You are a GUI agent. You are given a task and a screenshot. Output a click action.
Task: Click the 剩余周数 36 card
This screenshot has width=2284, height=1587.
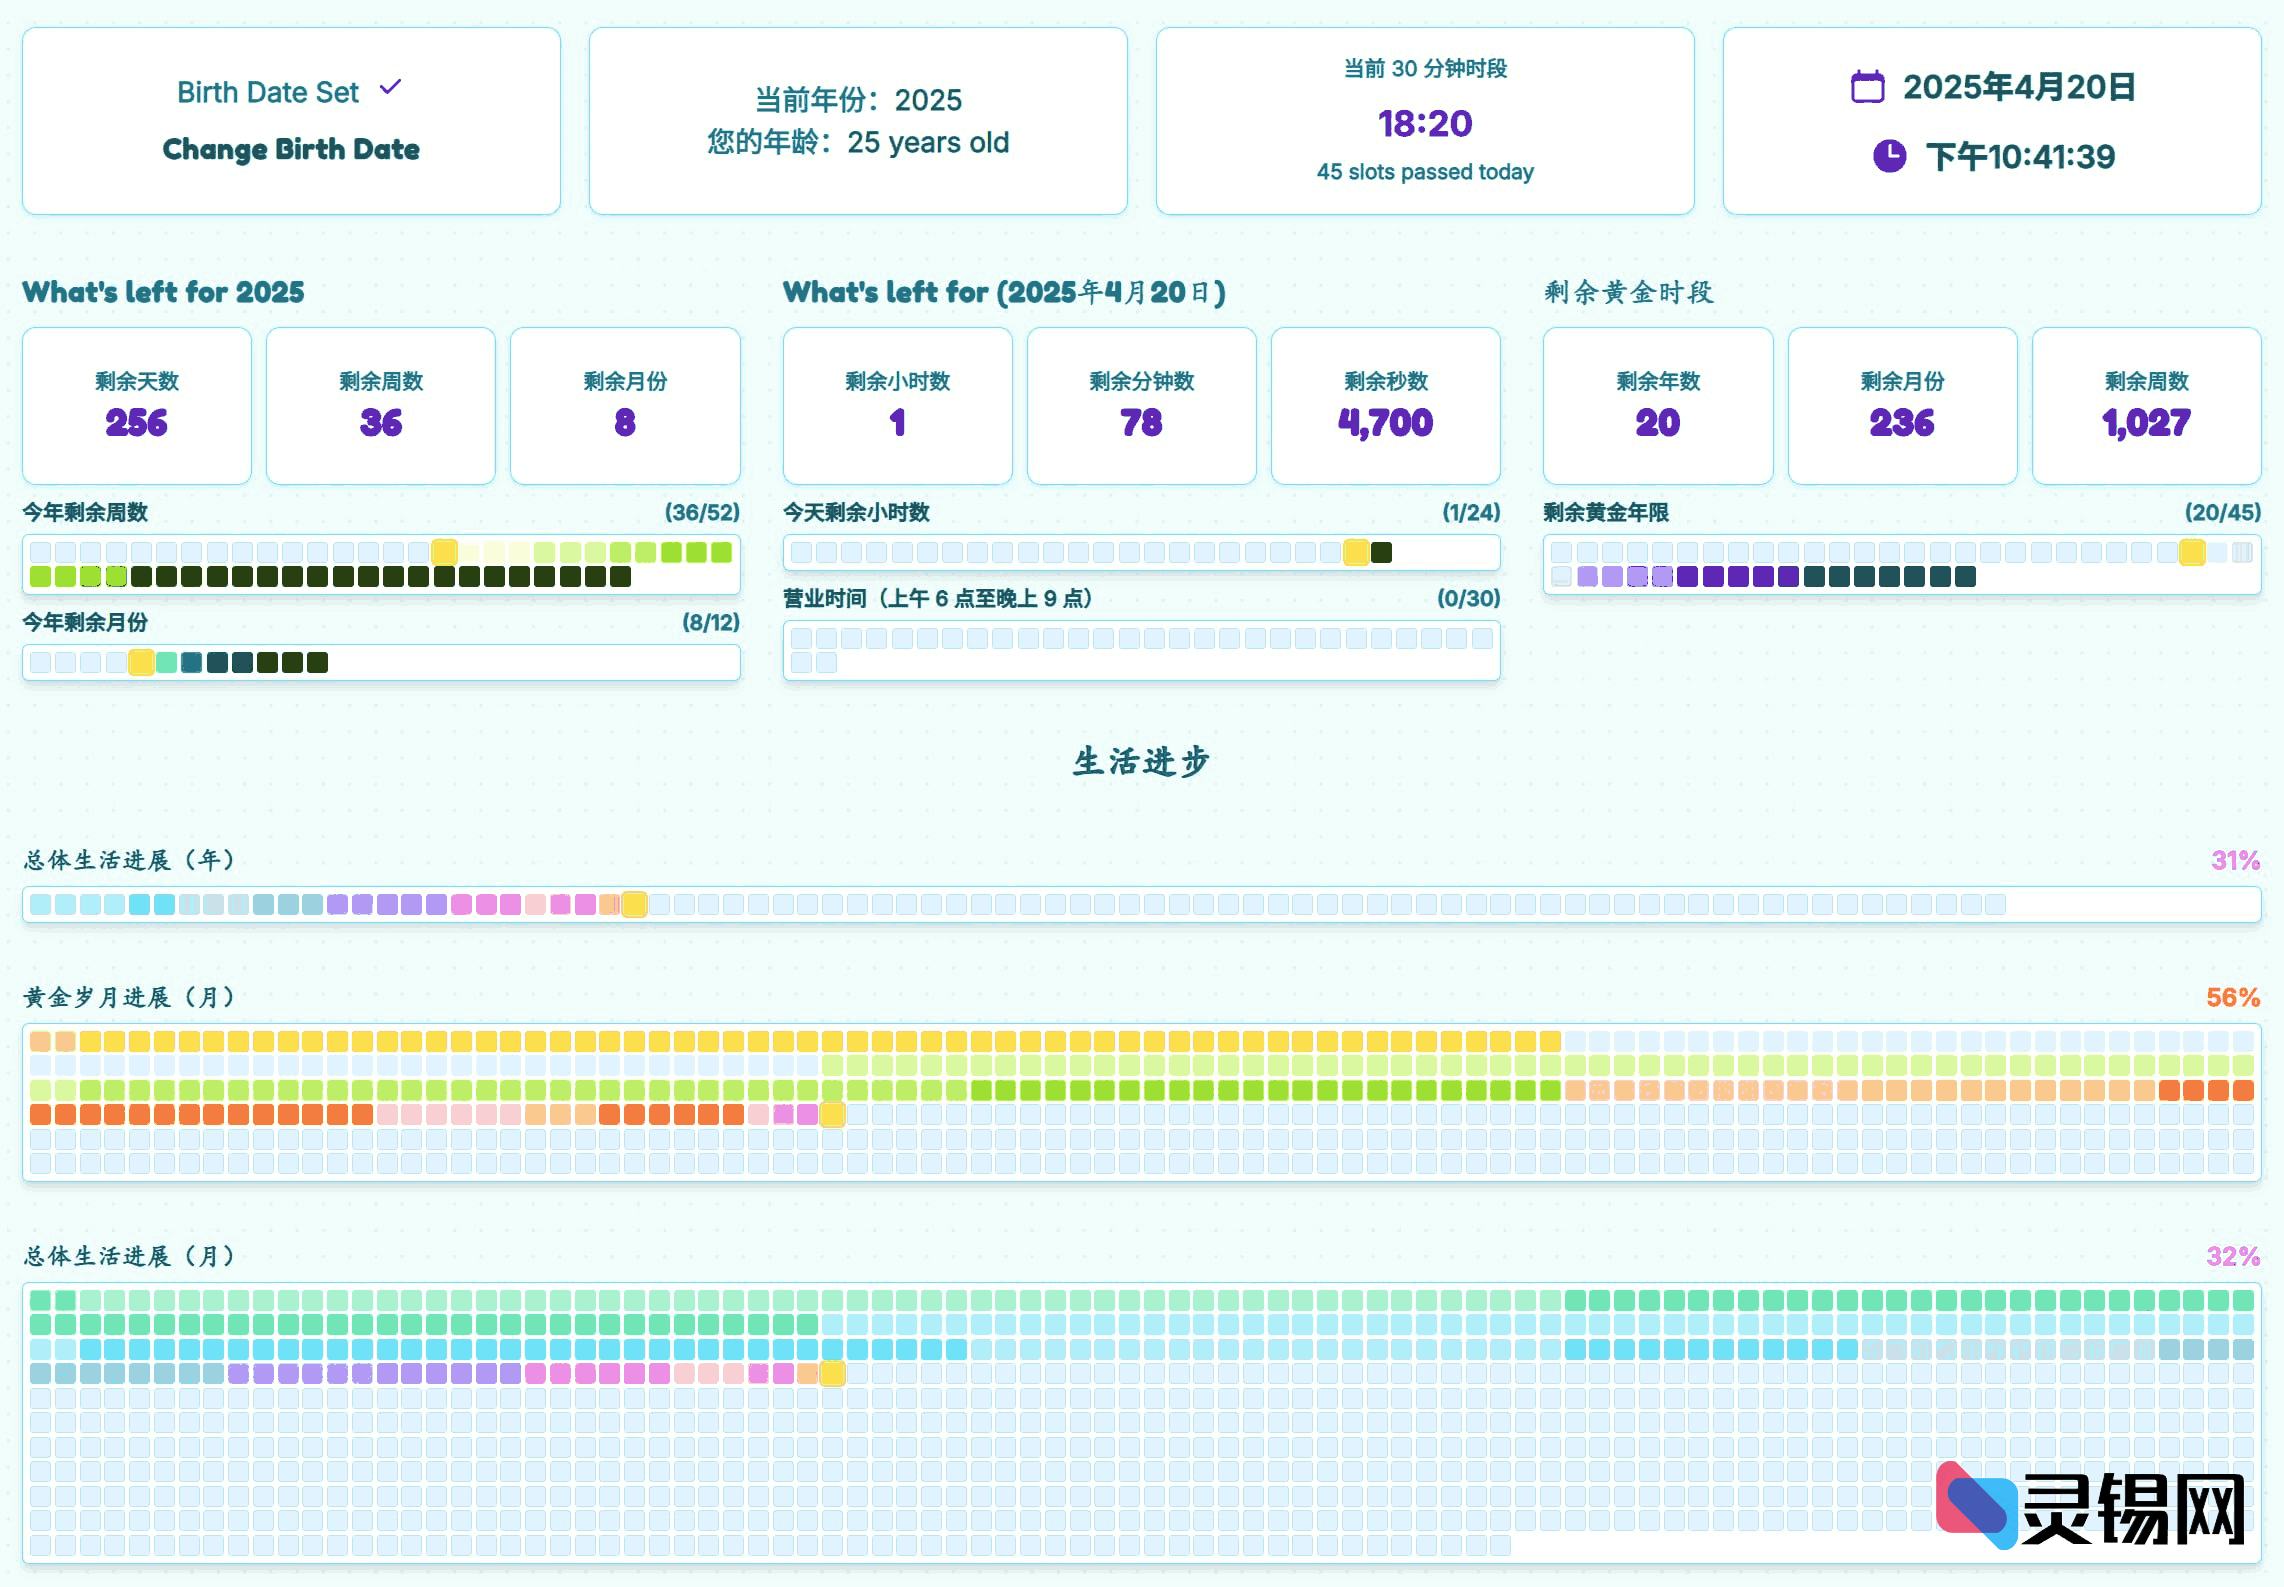tap(381, 406)
